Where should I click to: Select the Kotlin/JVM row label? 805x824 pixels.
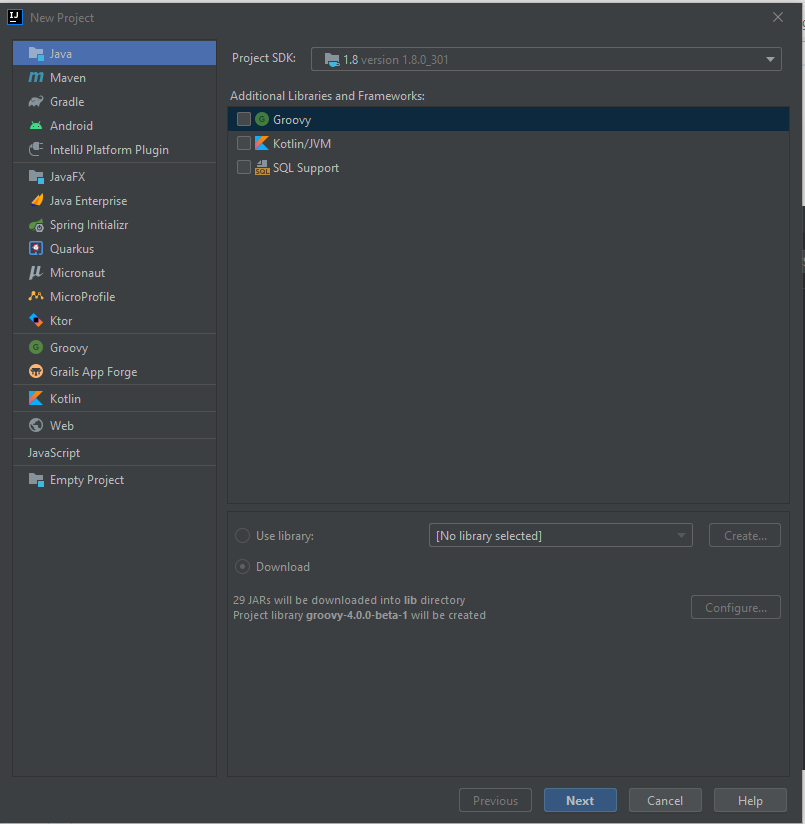pyautogui.click(x=302, y=143)
